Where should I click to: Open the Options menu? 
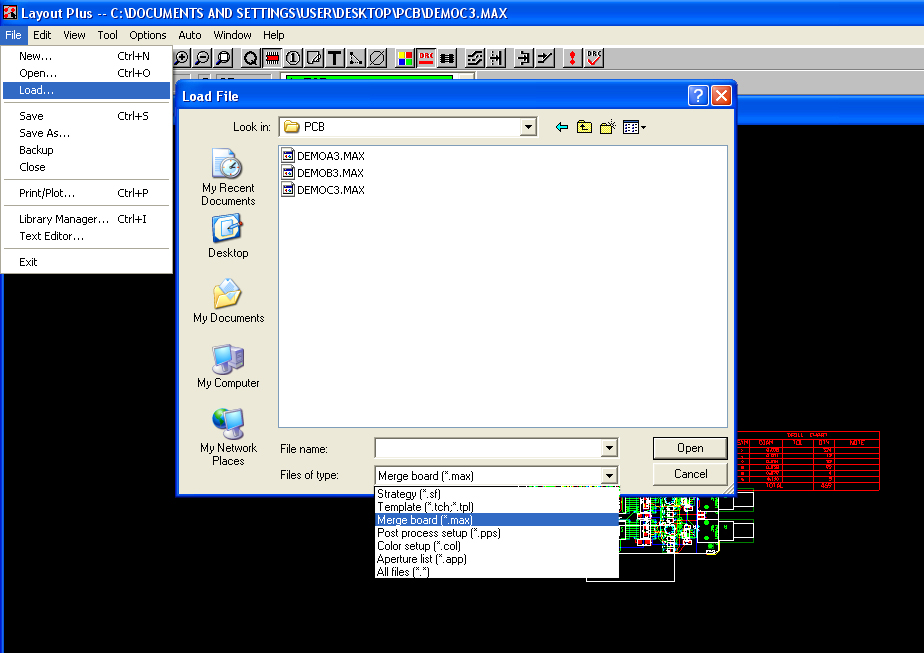[147, 35]
